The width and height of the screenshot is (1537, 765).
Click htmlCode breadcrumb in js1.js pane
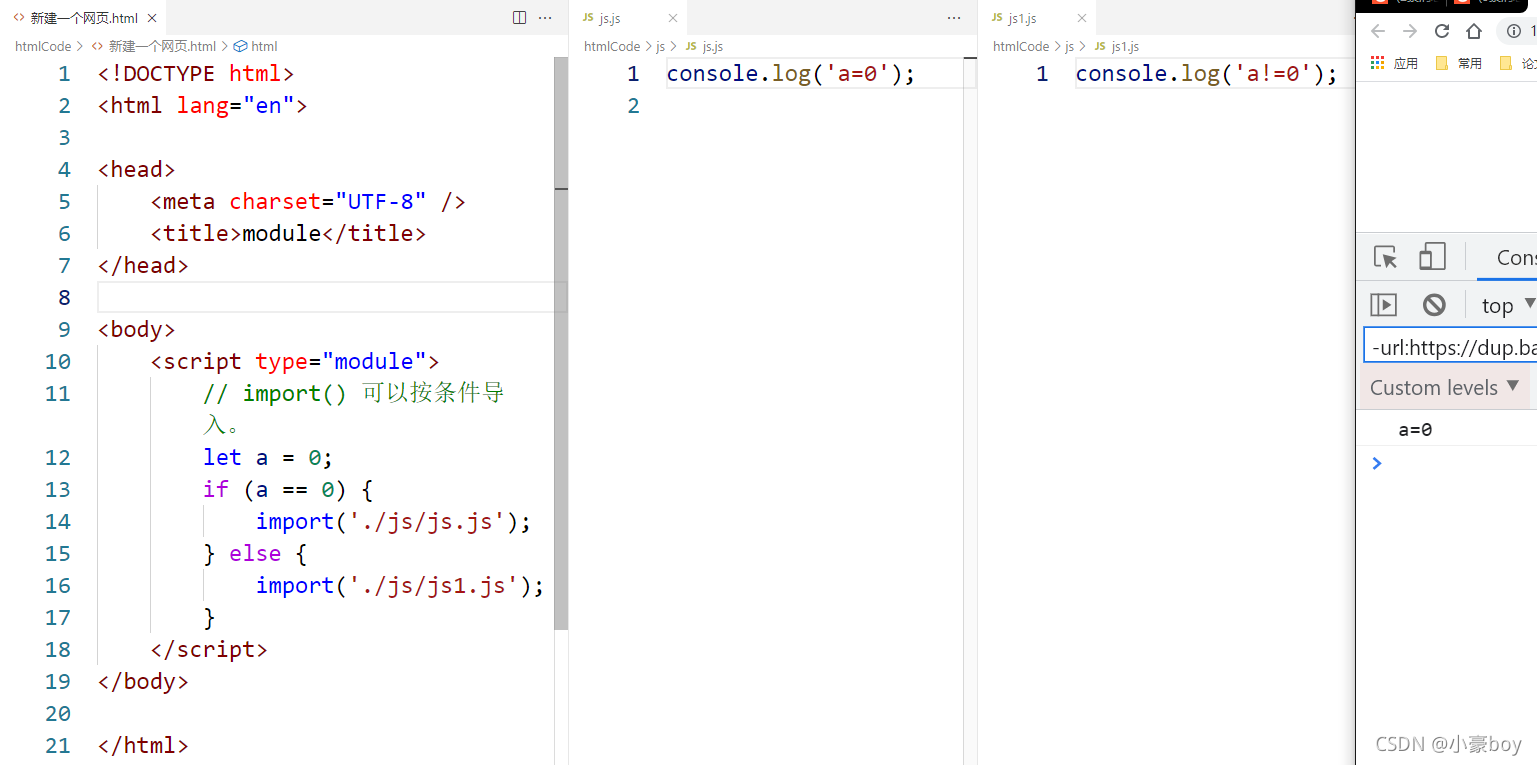point(1021,46)
